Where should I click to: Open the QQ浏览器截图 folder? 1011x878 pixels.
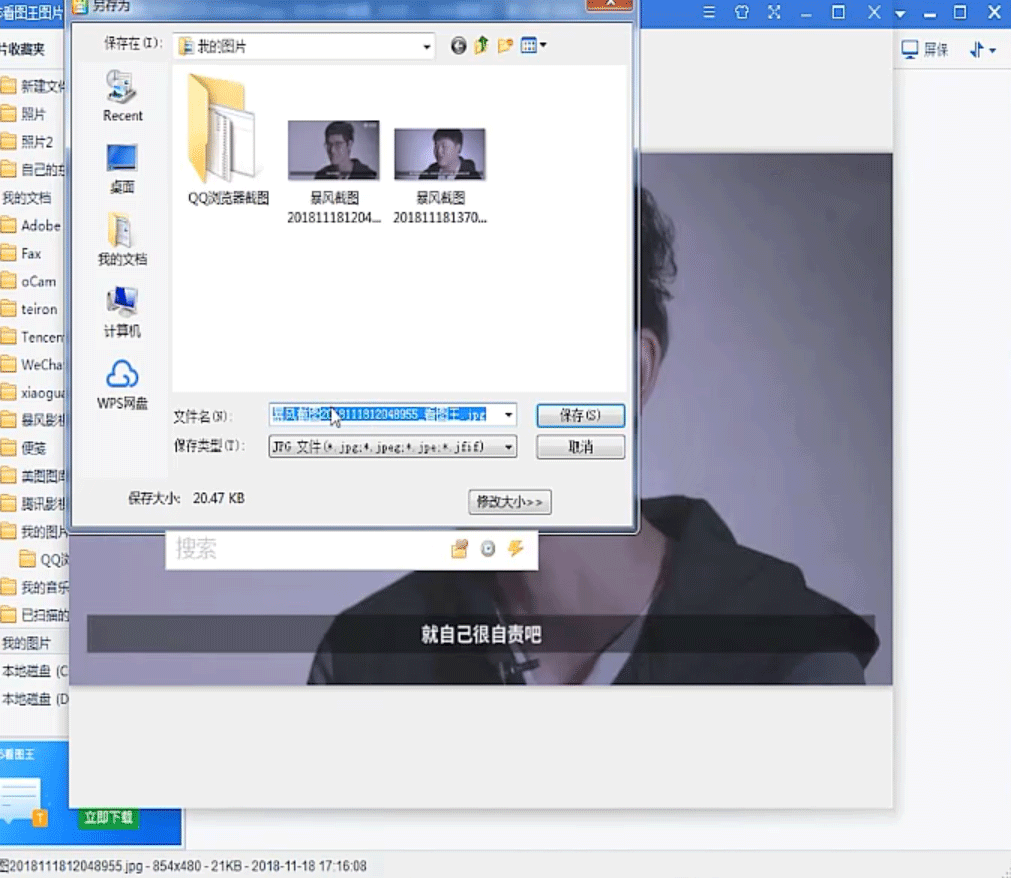point(228,140)
